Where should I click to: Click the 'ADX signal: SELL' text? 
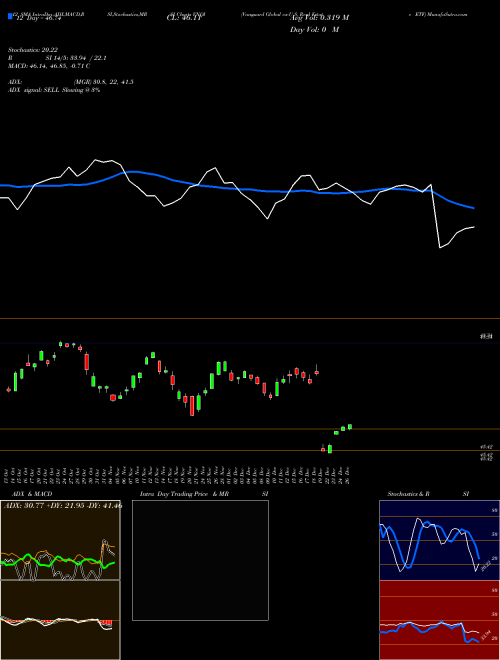34,90
